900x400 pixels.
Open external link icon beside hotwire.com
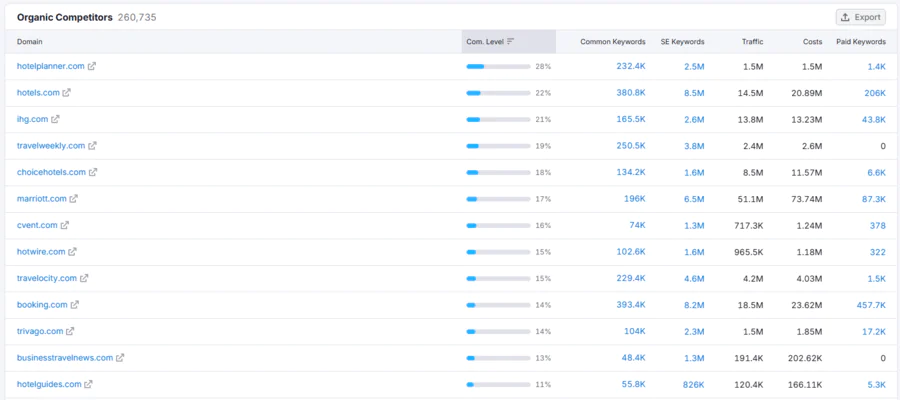click(72, 251)
